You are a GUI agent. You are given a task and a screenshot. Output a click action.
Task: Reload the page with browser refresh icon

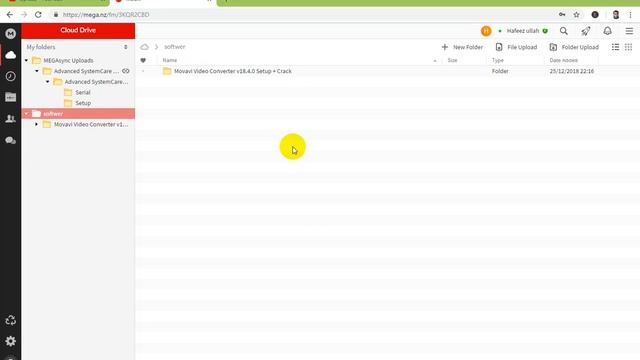coord(38,15)
